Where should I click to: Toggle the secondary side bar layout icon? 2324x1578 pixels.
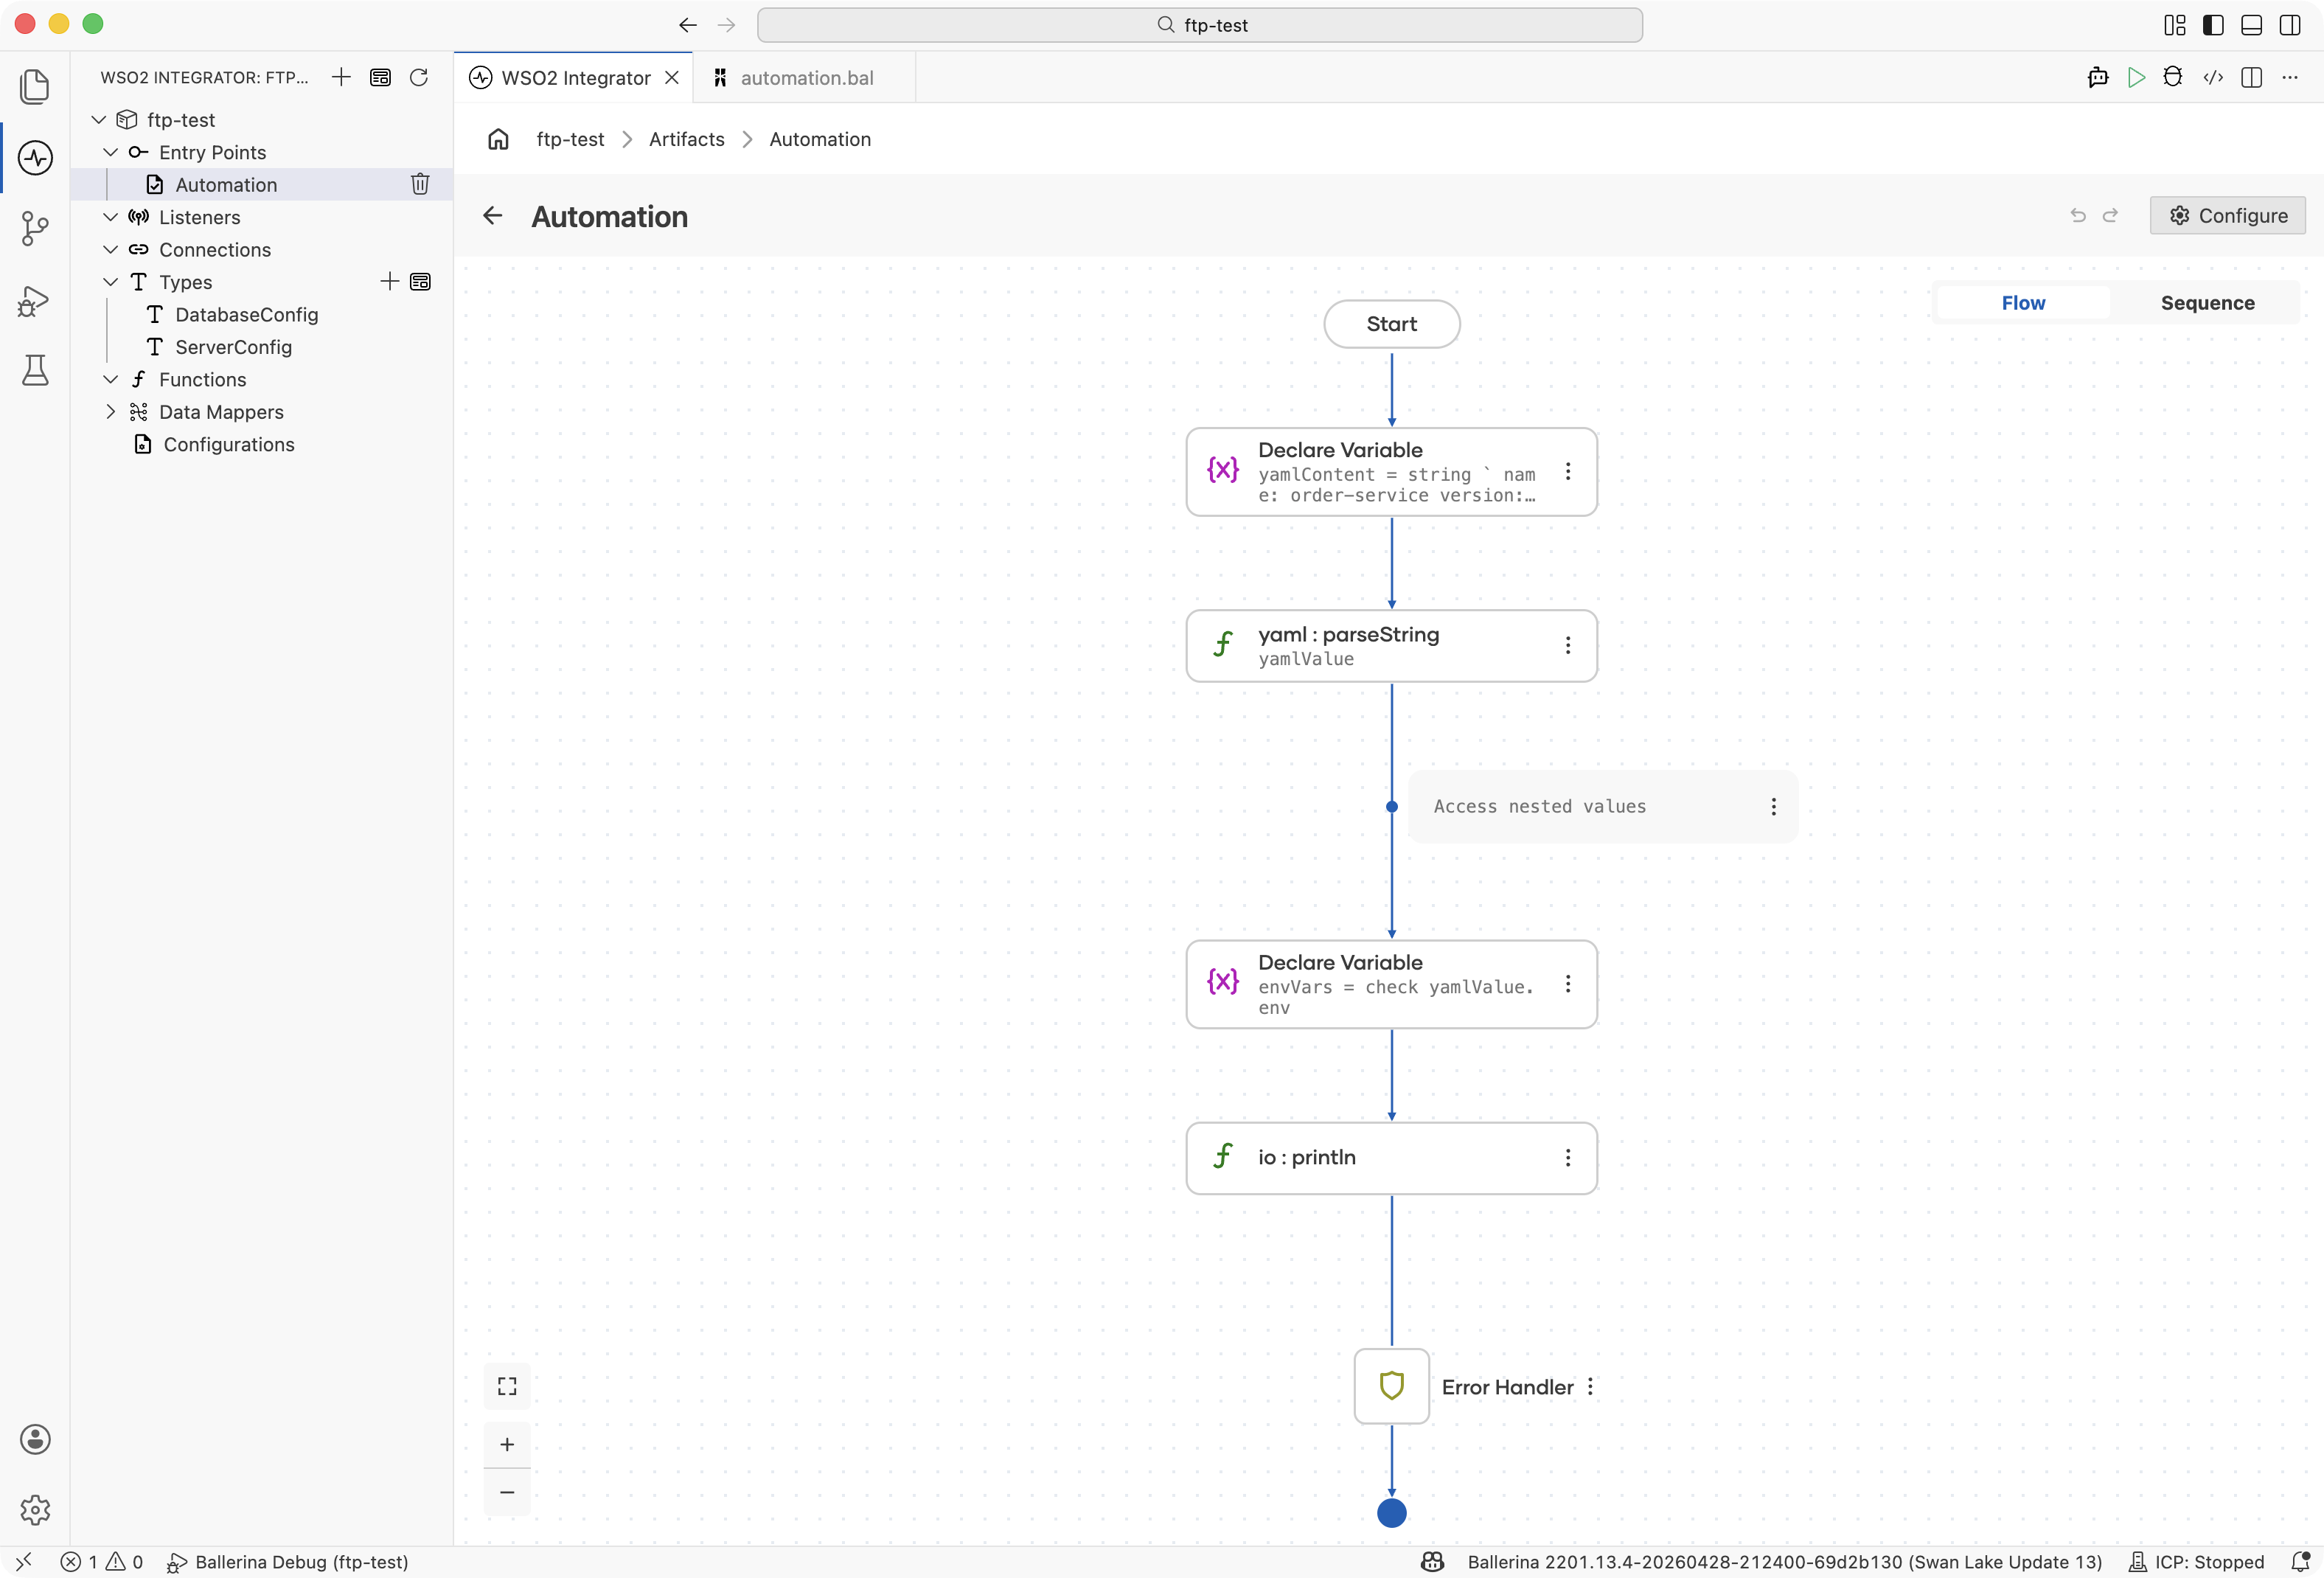point(2290,25)
